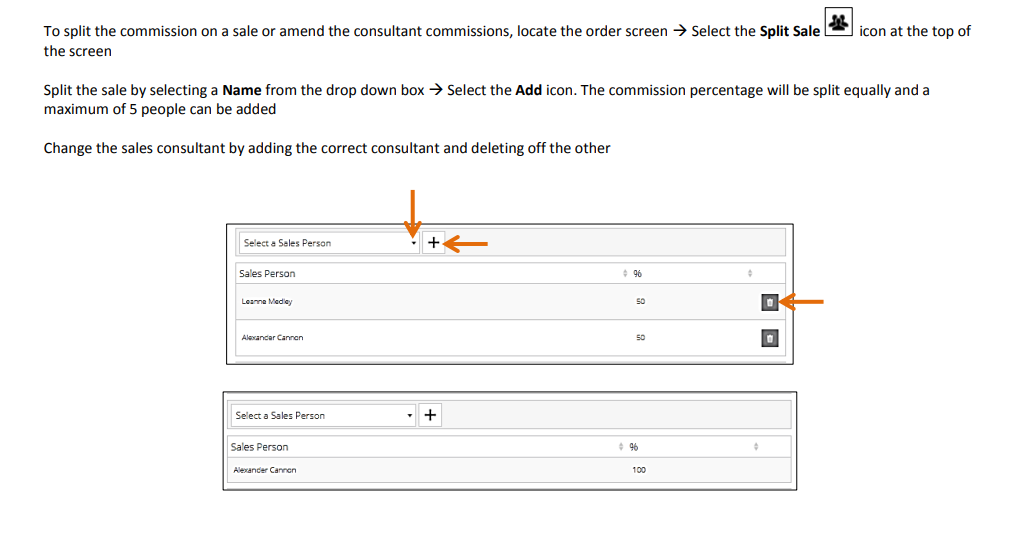Sort lower table by % column arrows
The height and width of the screenshot is (538, 1009).
pos(756,447)
